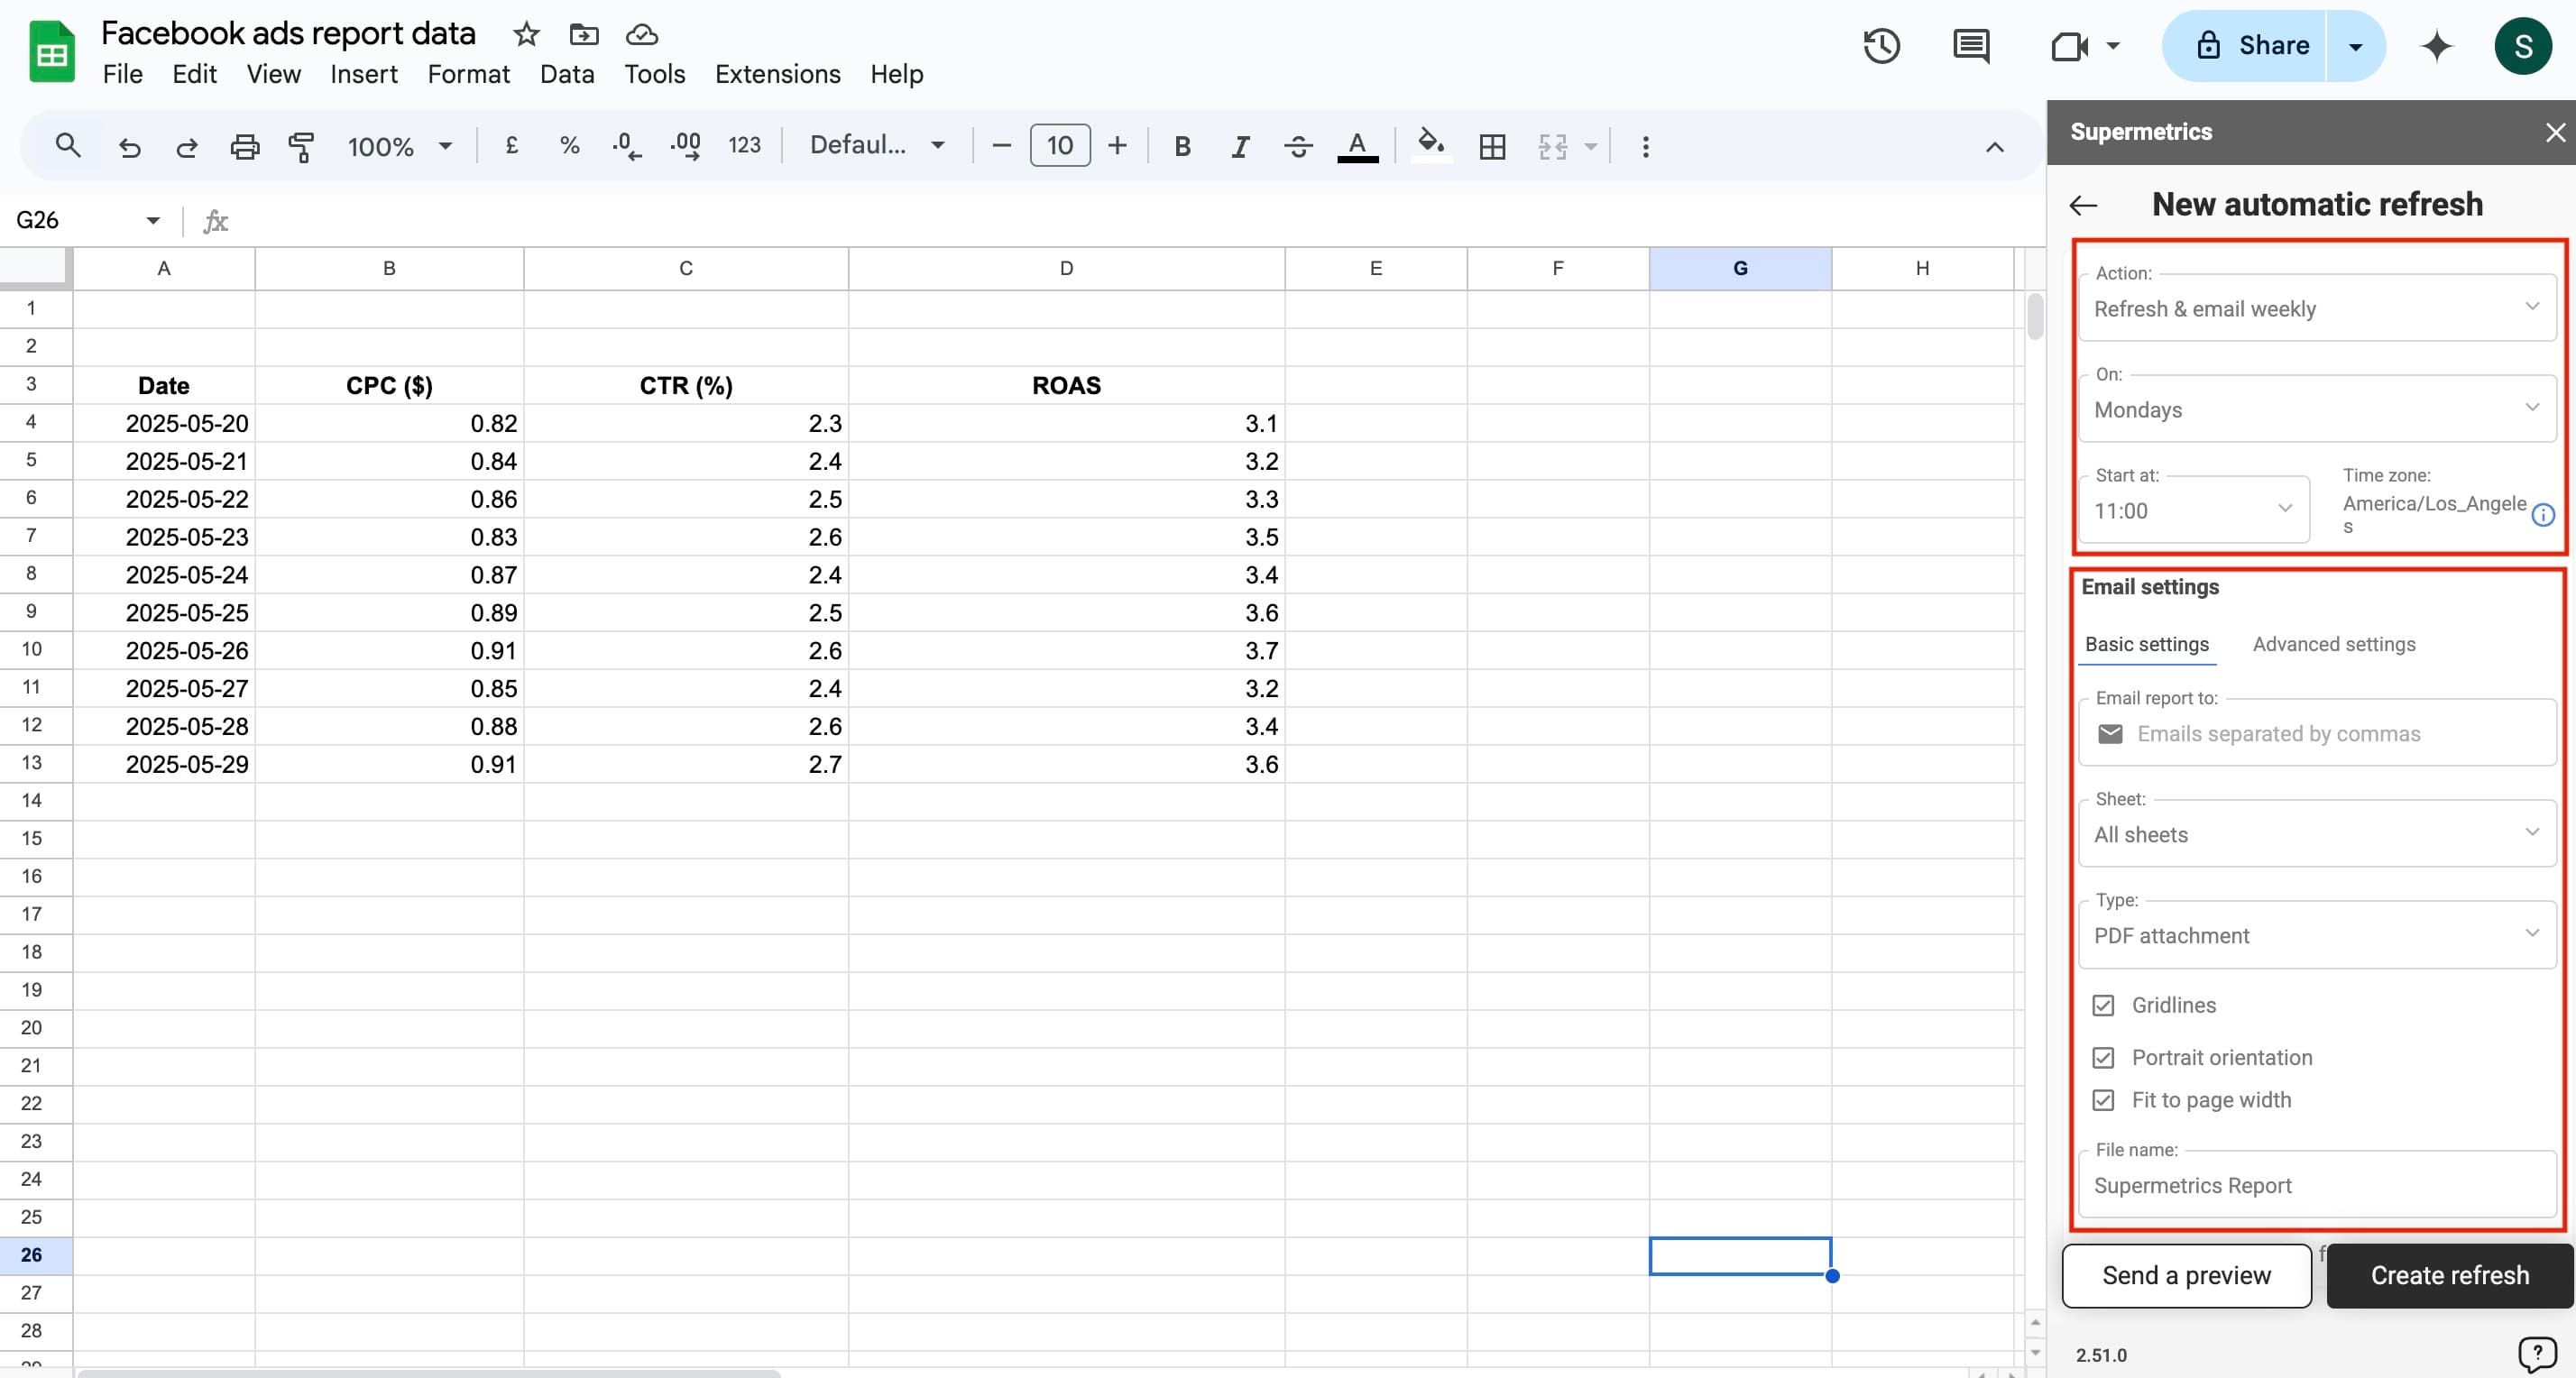Toggle Portrait orientation checkbox

tap(2103, 1057)
